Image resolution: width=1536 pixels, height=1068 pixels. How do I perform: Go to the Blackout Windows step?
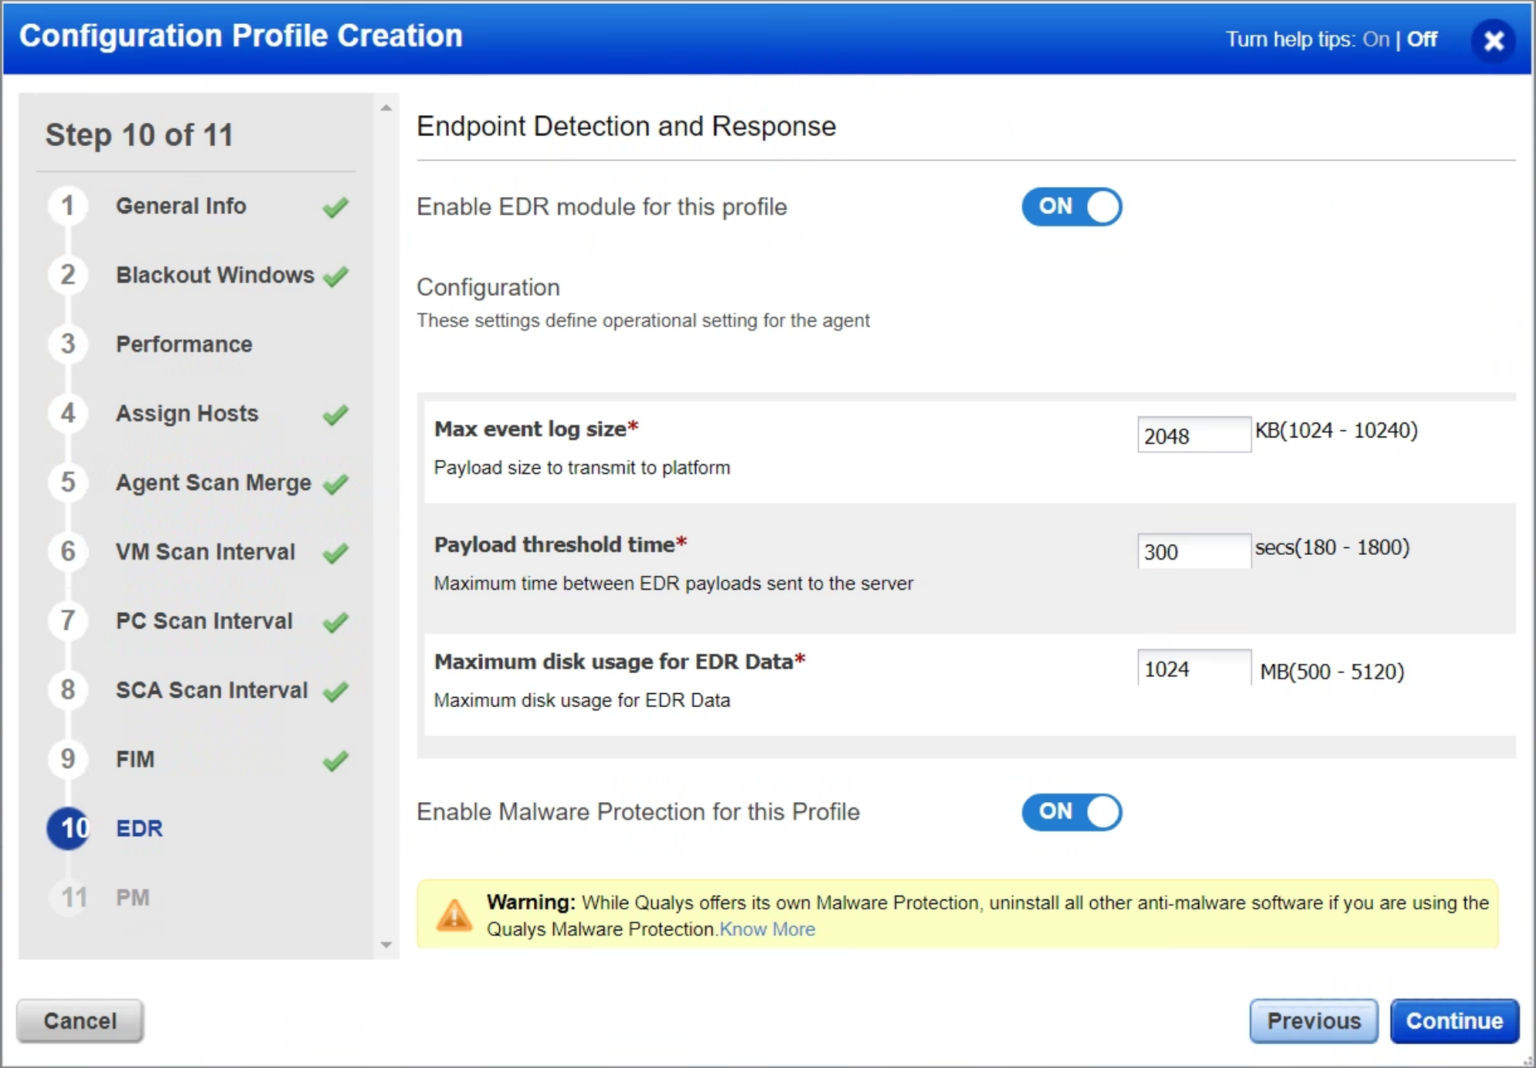click(215, 275)
